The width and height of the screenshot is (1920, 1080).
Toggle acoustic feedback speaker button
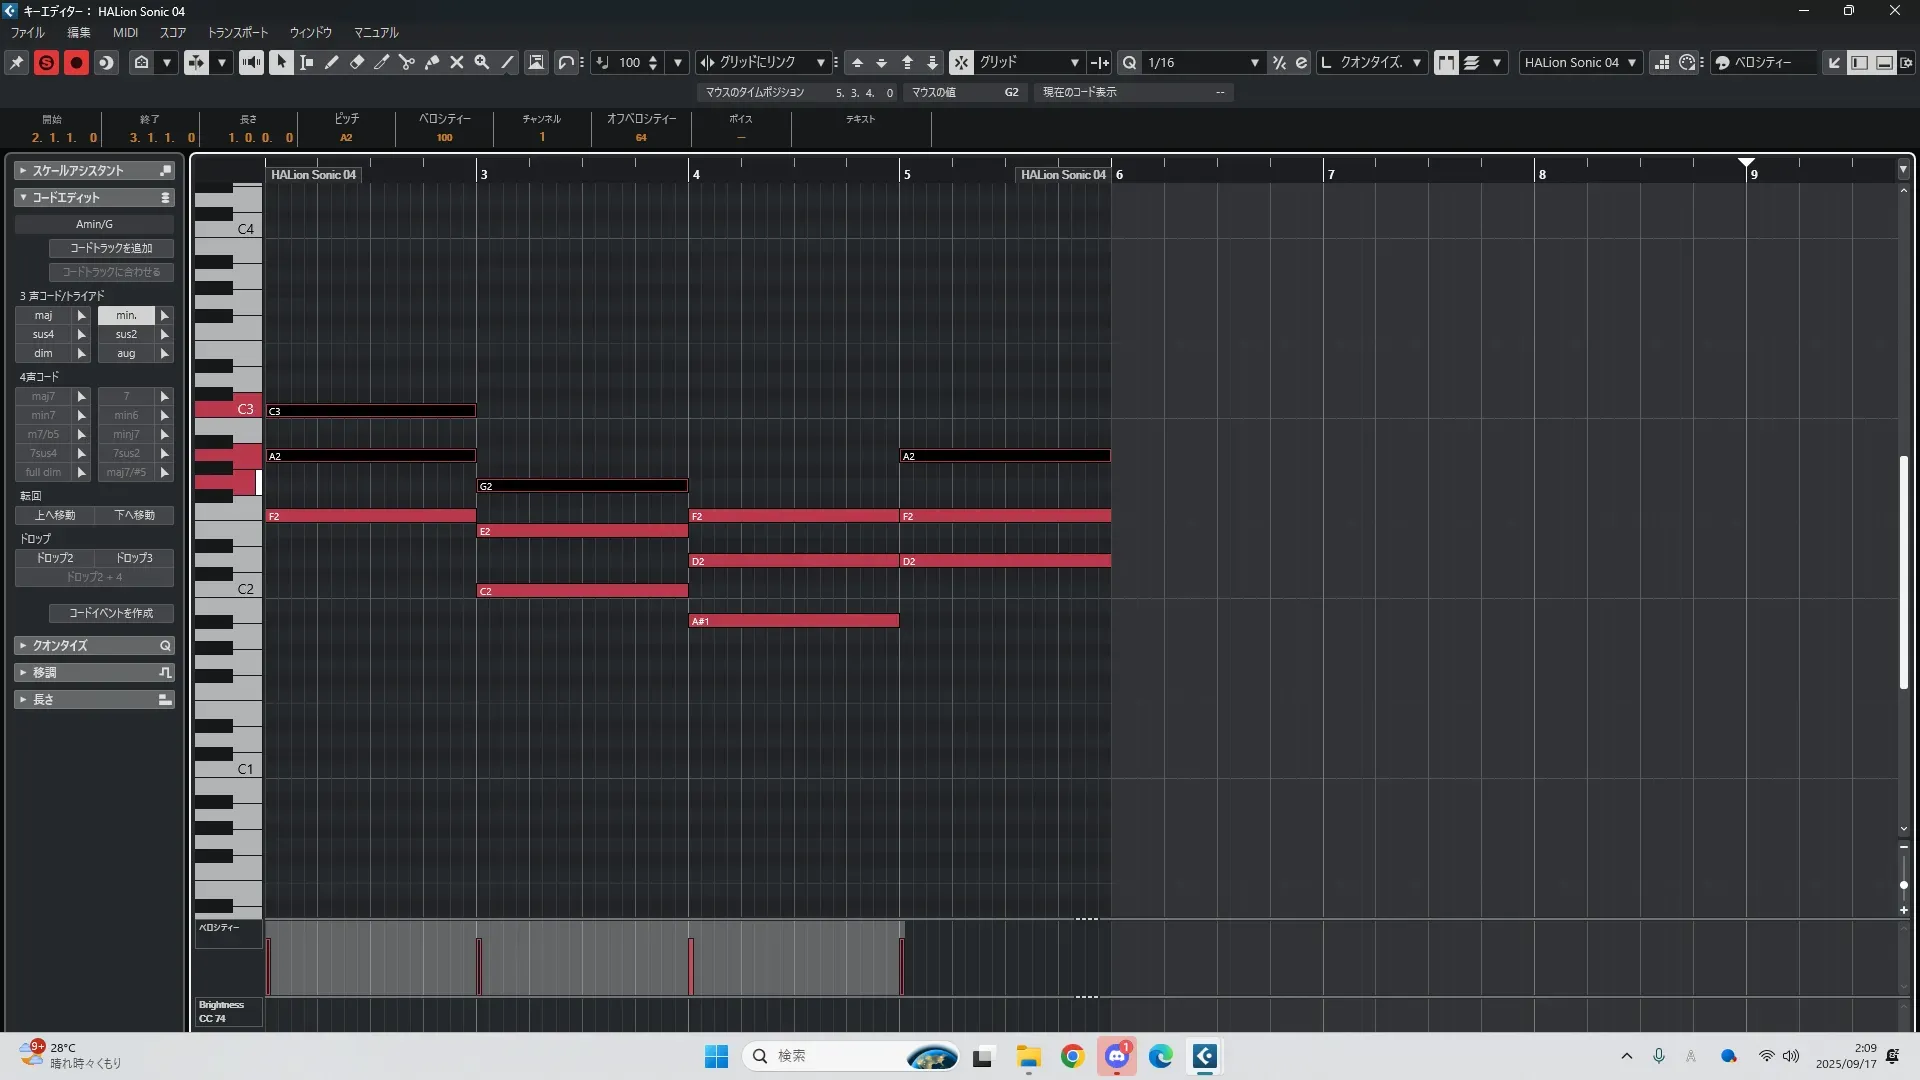[x=251, y=62]
